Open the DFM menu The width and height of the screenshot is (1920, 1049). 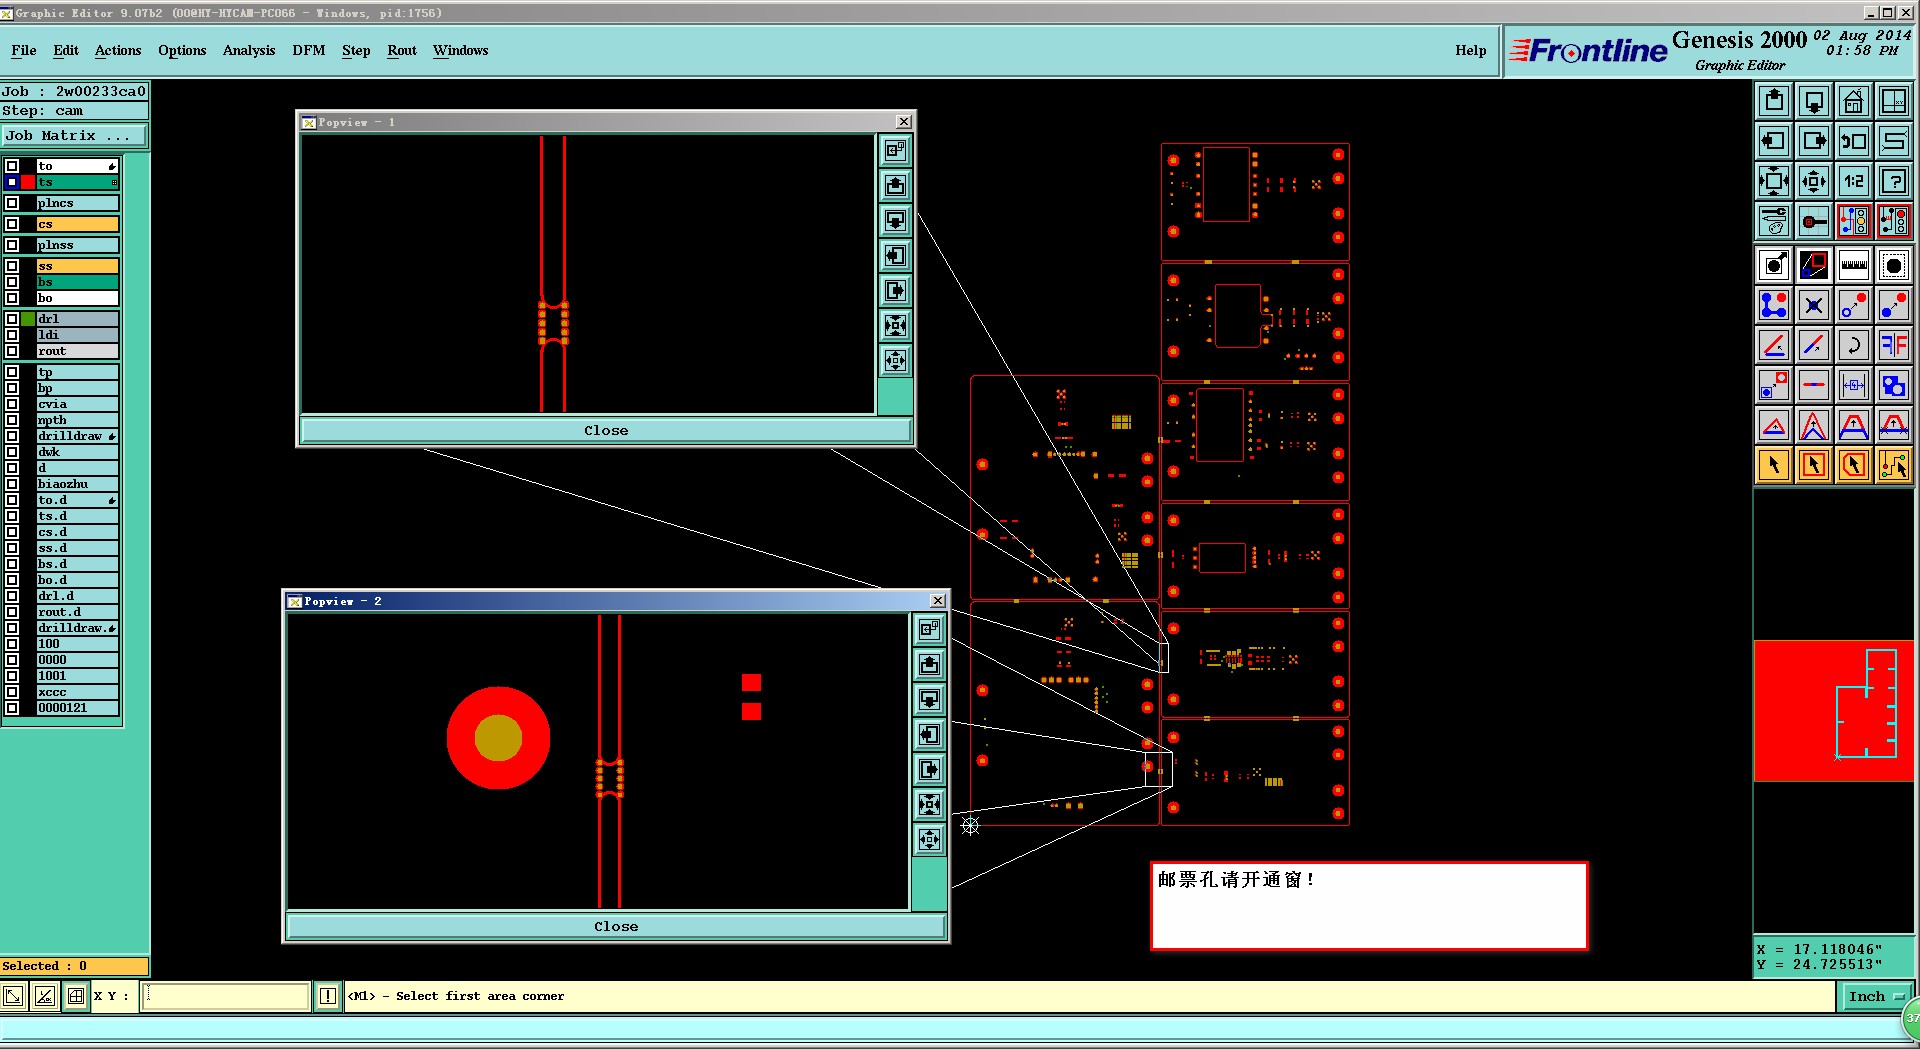pos(309,50)
